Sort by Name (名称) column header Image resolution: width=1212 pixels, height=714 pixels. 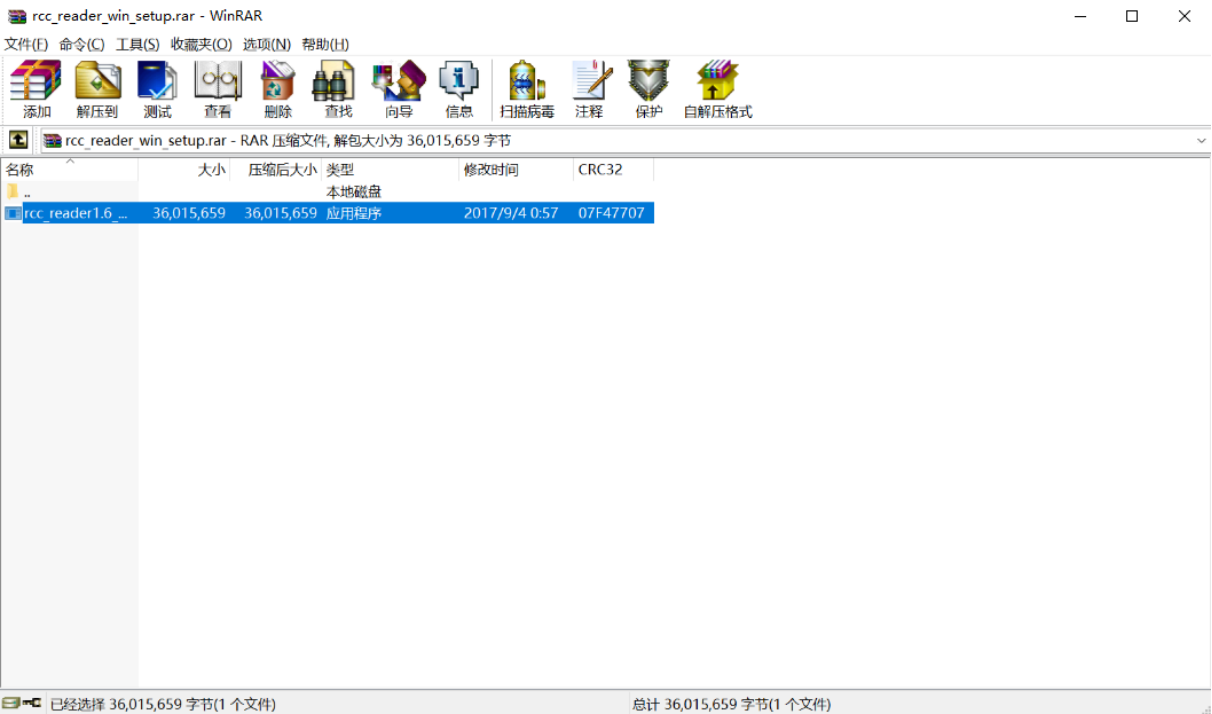click(70, 169)
